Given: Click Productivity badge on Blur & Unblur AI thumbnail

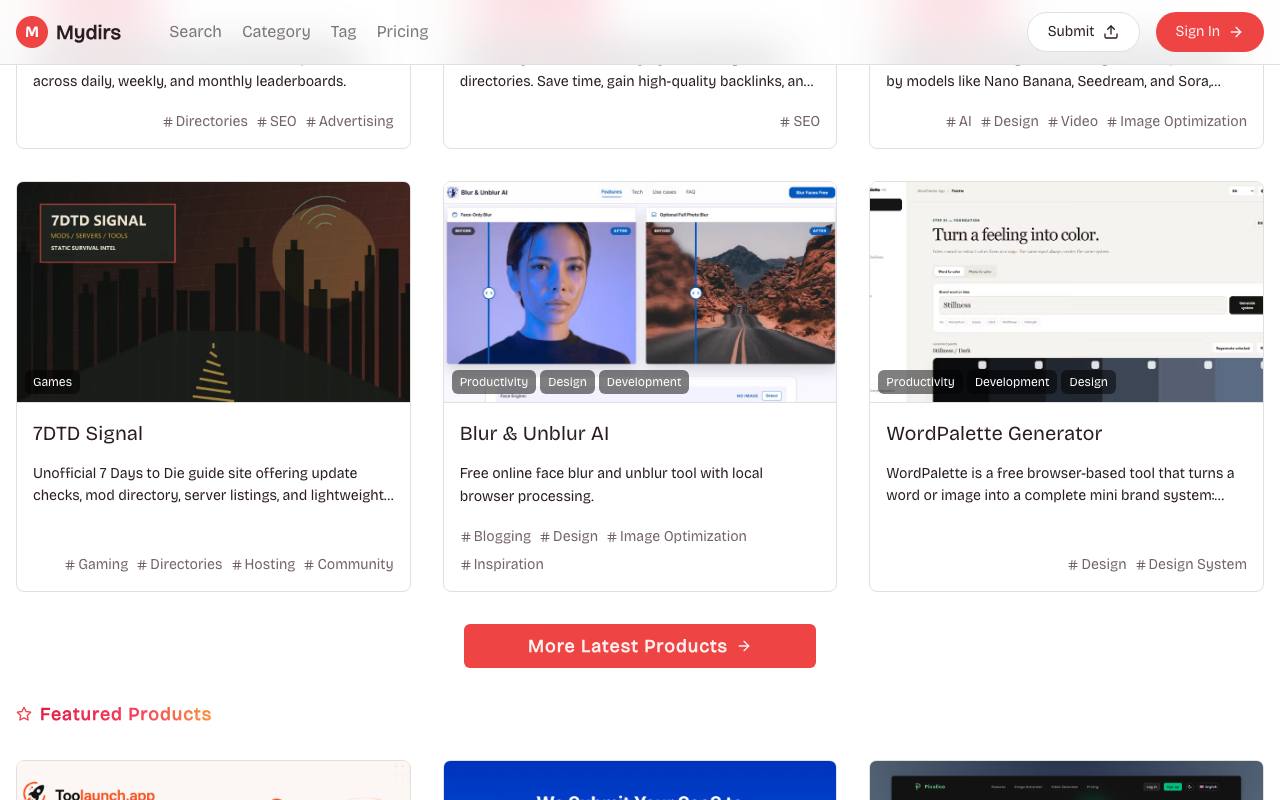Looking at the screenshot, I should pyautogui.click(x=494, y=382).
